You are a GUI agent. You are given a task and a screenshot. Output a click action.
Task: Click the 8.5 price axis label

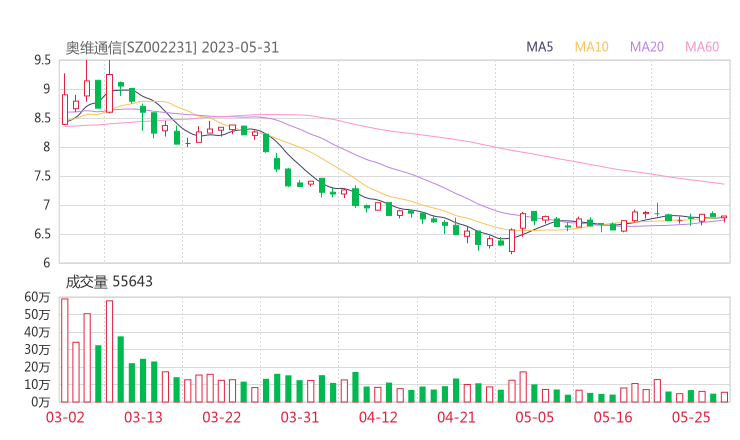click(42, 118)
